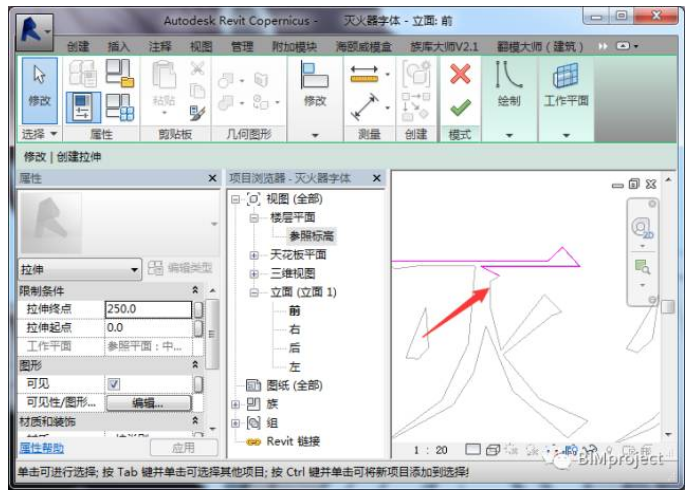Screen dimensions: 697x497
Task: Open the 属性帮助 link
Action: click(41, 448)
